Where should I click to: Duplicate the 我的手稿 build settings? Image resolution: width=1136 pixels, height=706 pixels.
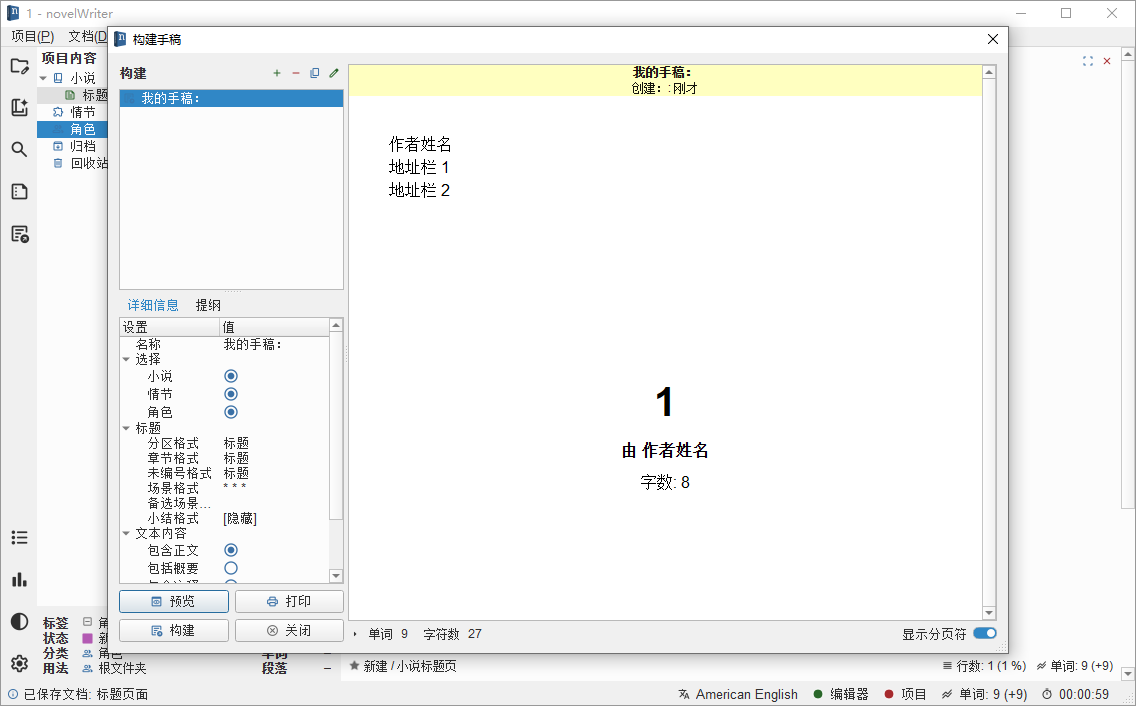(x=315, y=73)
